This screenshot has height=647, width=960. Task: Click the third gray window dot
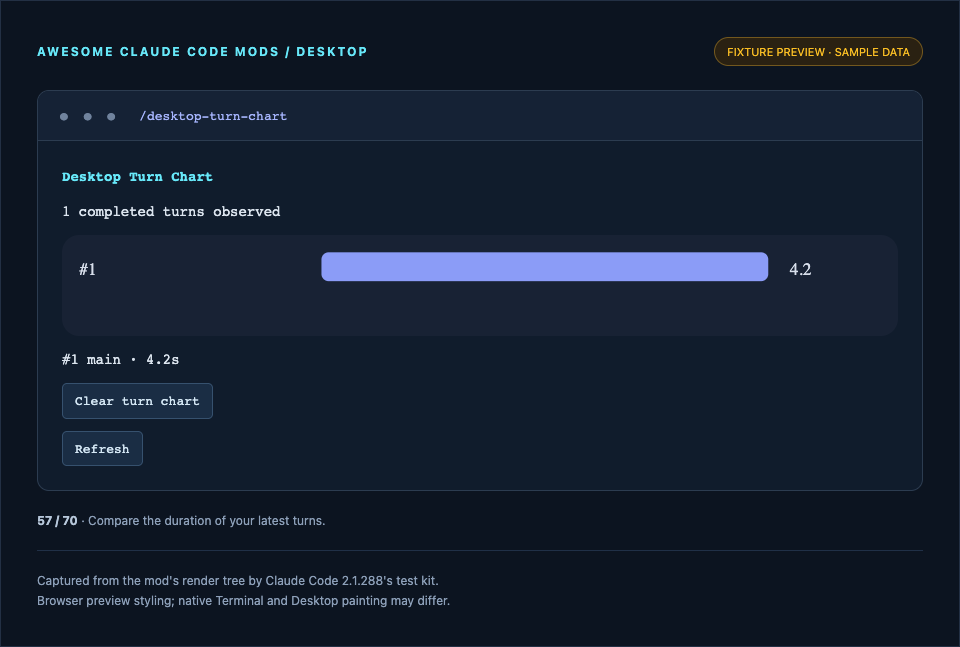111,116
